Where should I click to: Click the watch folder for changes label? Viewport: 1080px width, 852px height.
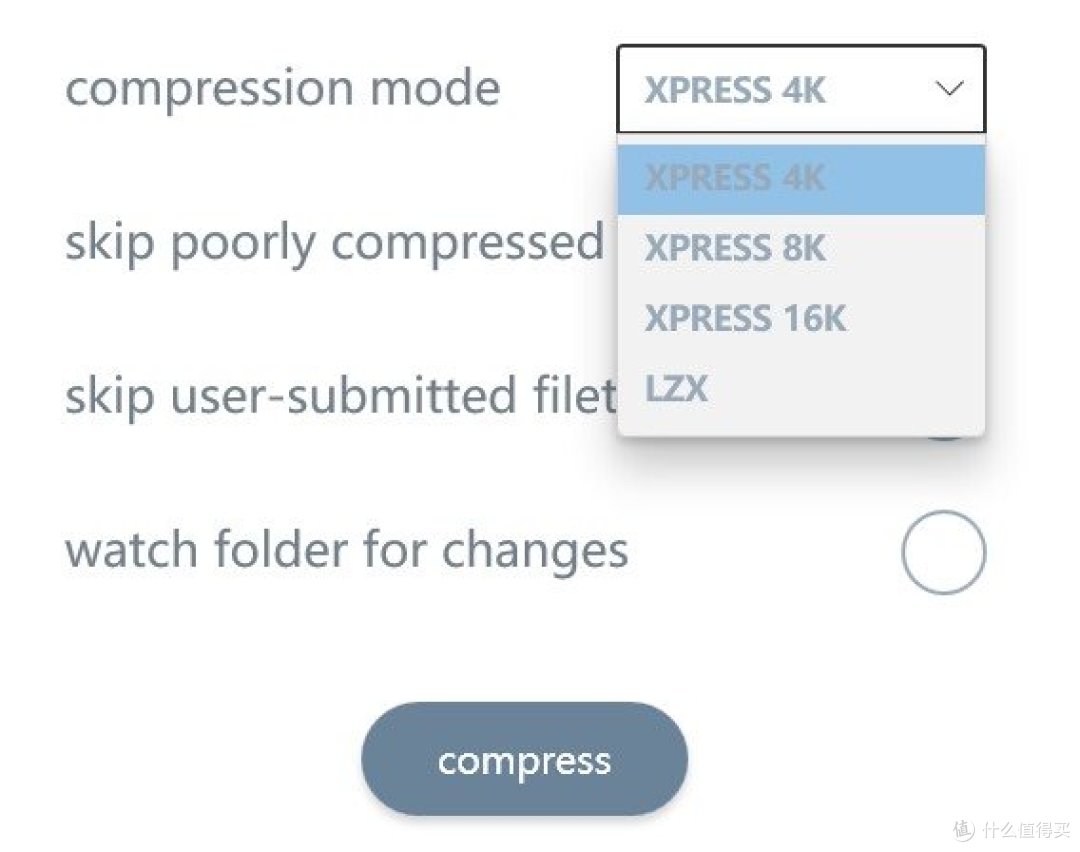pos(346,548)
